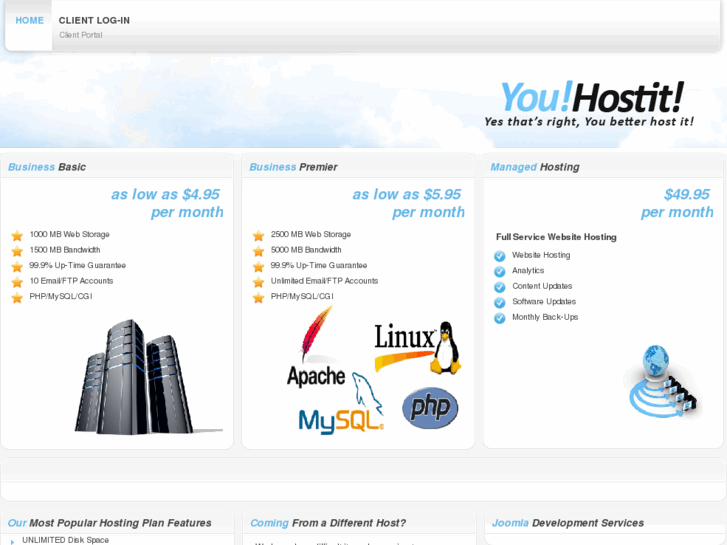Click 1000 MB Web Storage text
Viewport: 727px width, 545px height.
tap(70, 234)
